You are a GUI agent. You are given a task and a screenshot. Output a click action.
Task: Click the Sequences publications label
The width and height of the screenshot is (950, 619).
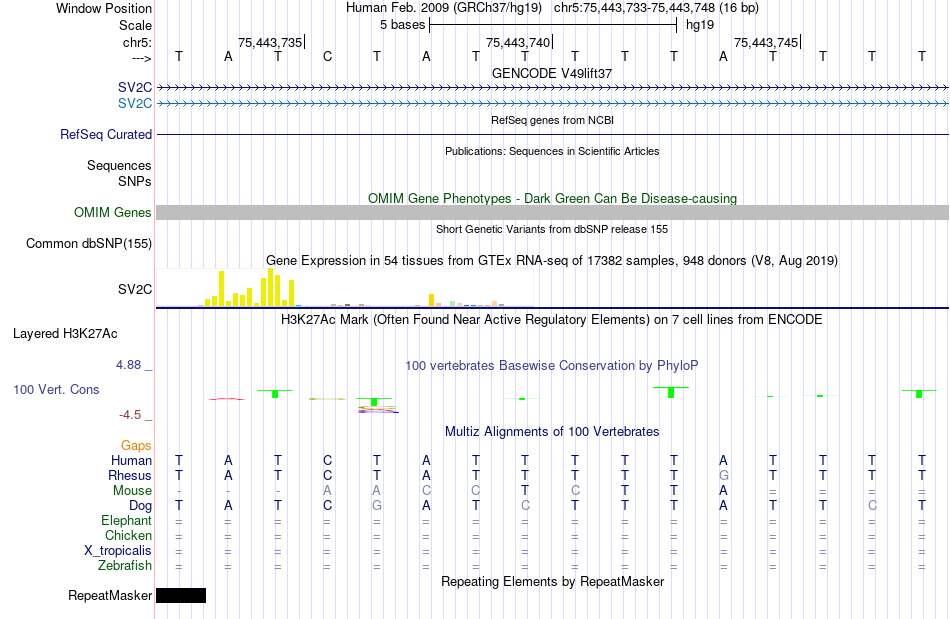[119, 165]
